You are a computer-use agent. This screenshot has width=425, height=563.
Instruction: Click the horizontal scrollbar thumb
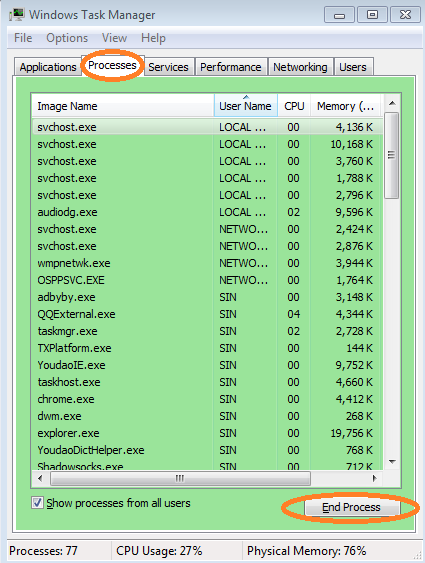[x=180, y=478]
